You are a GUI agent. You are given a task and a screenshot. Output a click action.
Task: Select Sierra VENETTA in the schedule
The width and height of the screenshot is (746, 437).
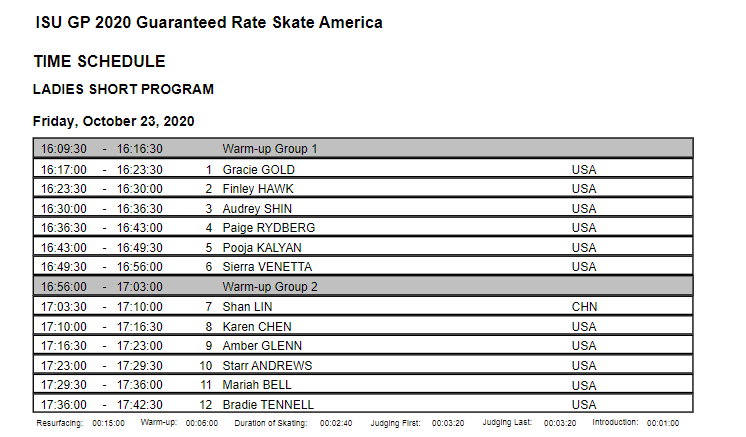tap(267, 267)
